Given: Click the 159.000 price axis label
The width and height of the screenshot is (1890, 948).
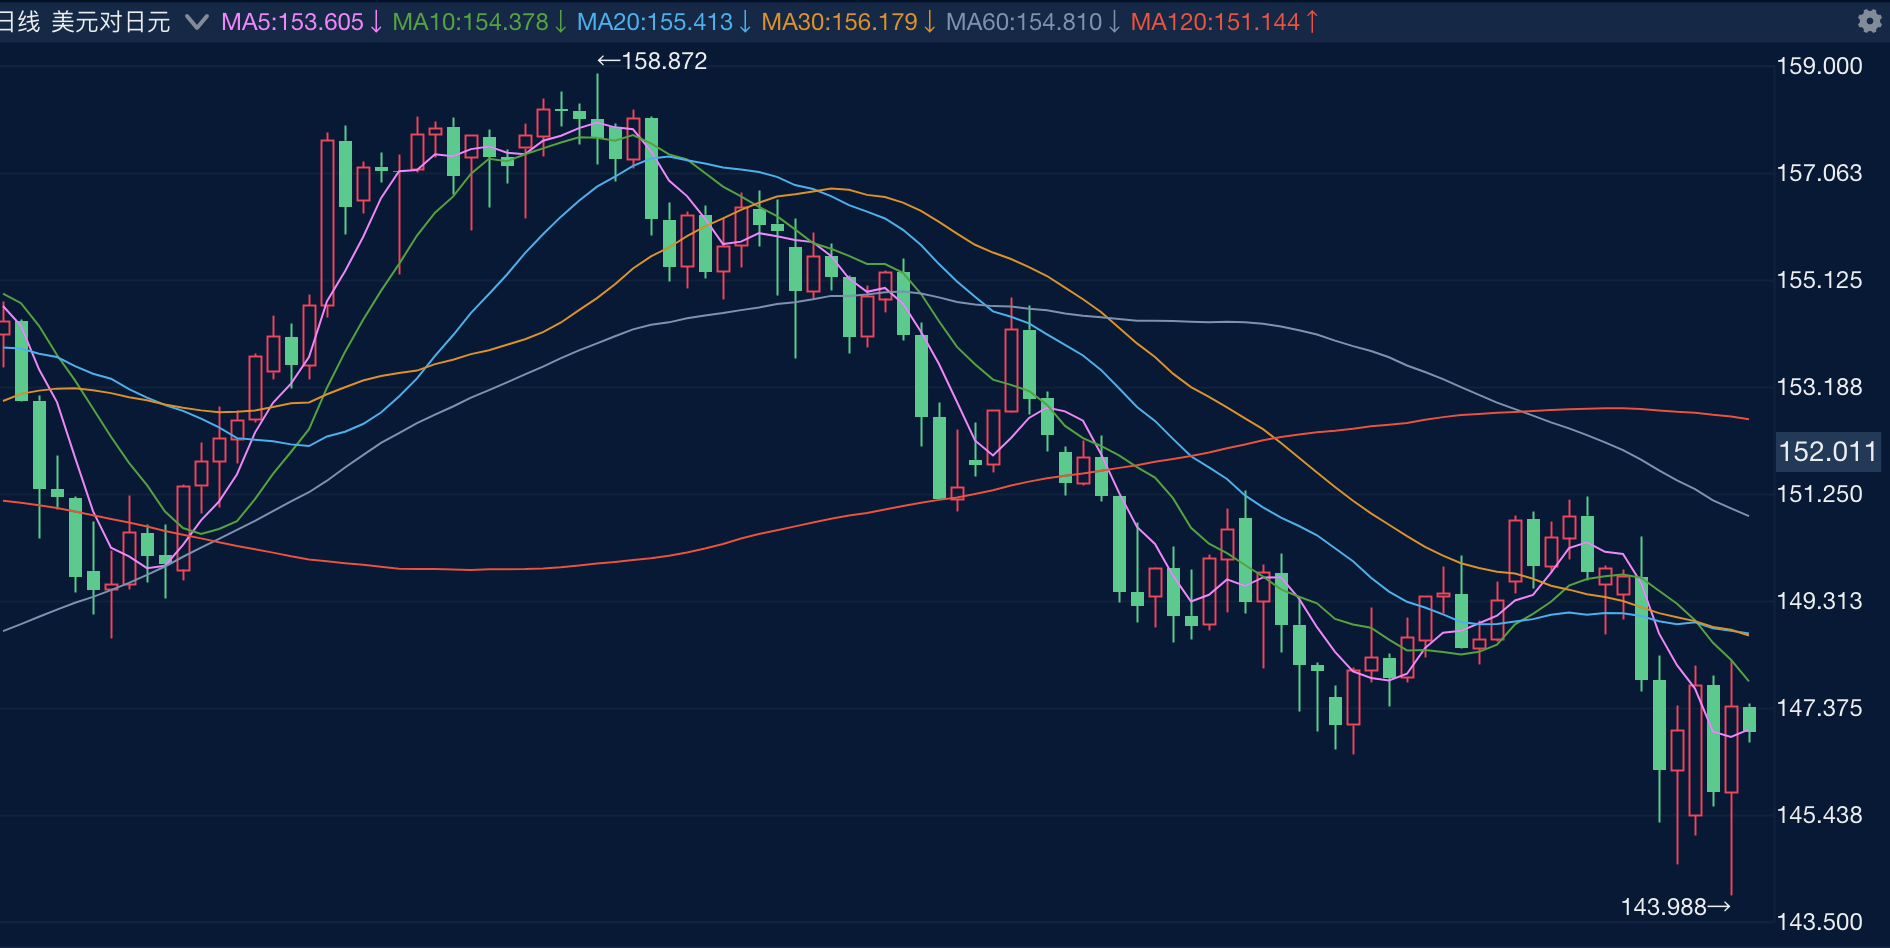Looking at the screenshot, I should tap(1819, 66).
